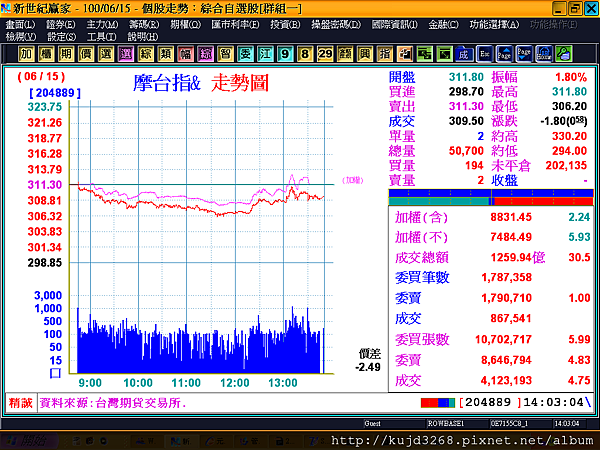
Task: Open the 主力(M) menu
Action: tap(102, 24)
